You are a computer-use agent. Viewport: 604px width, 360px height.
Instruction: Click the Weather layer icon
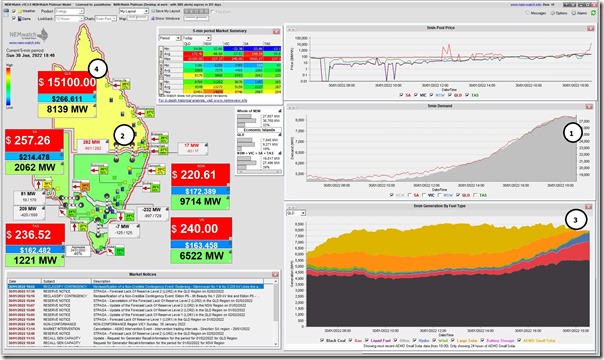point(20,11)
